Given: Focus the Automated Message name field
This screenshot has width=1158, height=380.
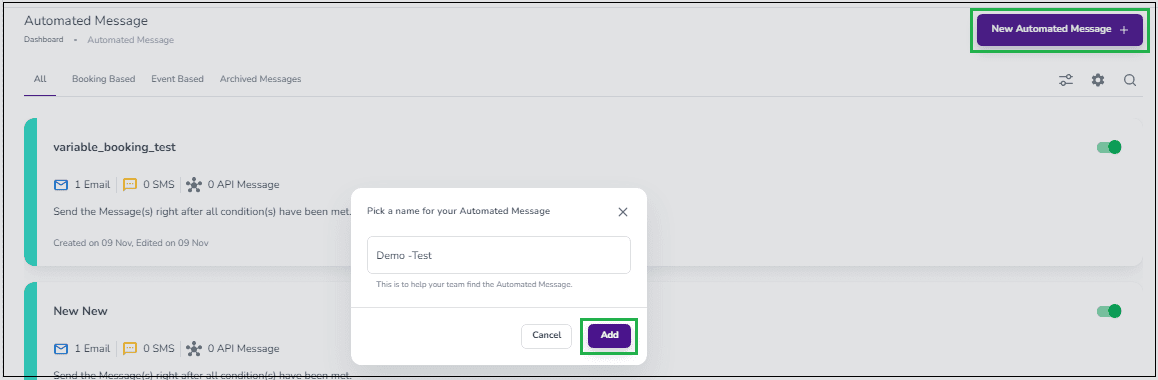Looking at the screenshot, I should coord(499,255).
